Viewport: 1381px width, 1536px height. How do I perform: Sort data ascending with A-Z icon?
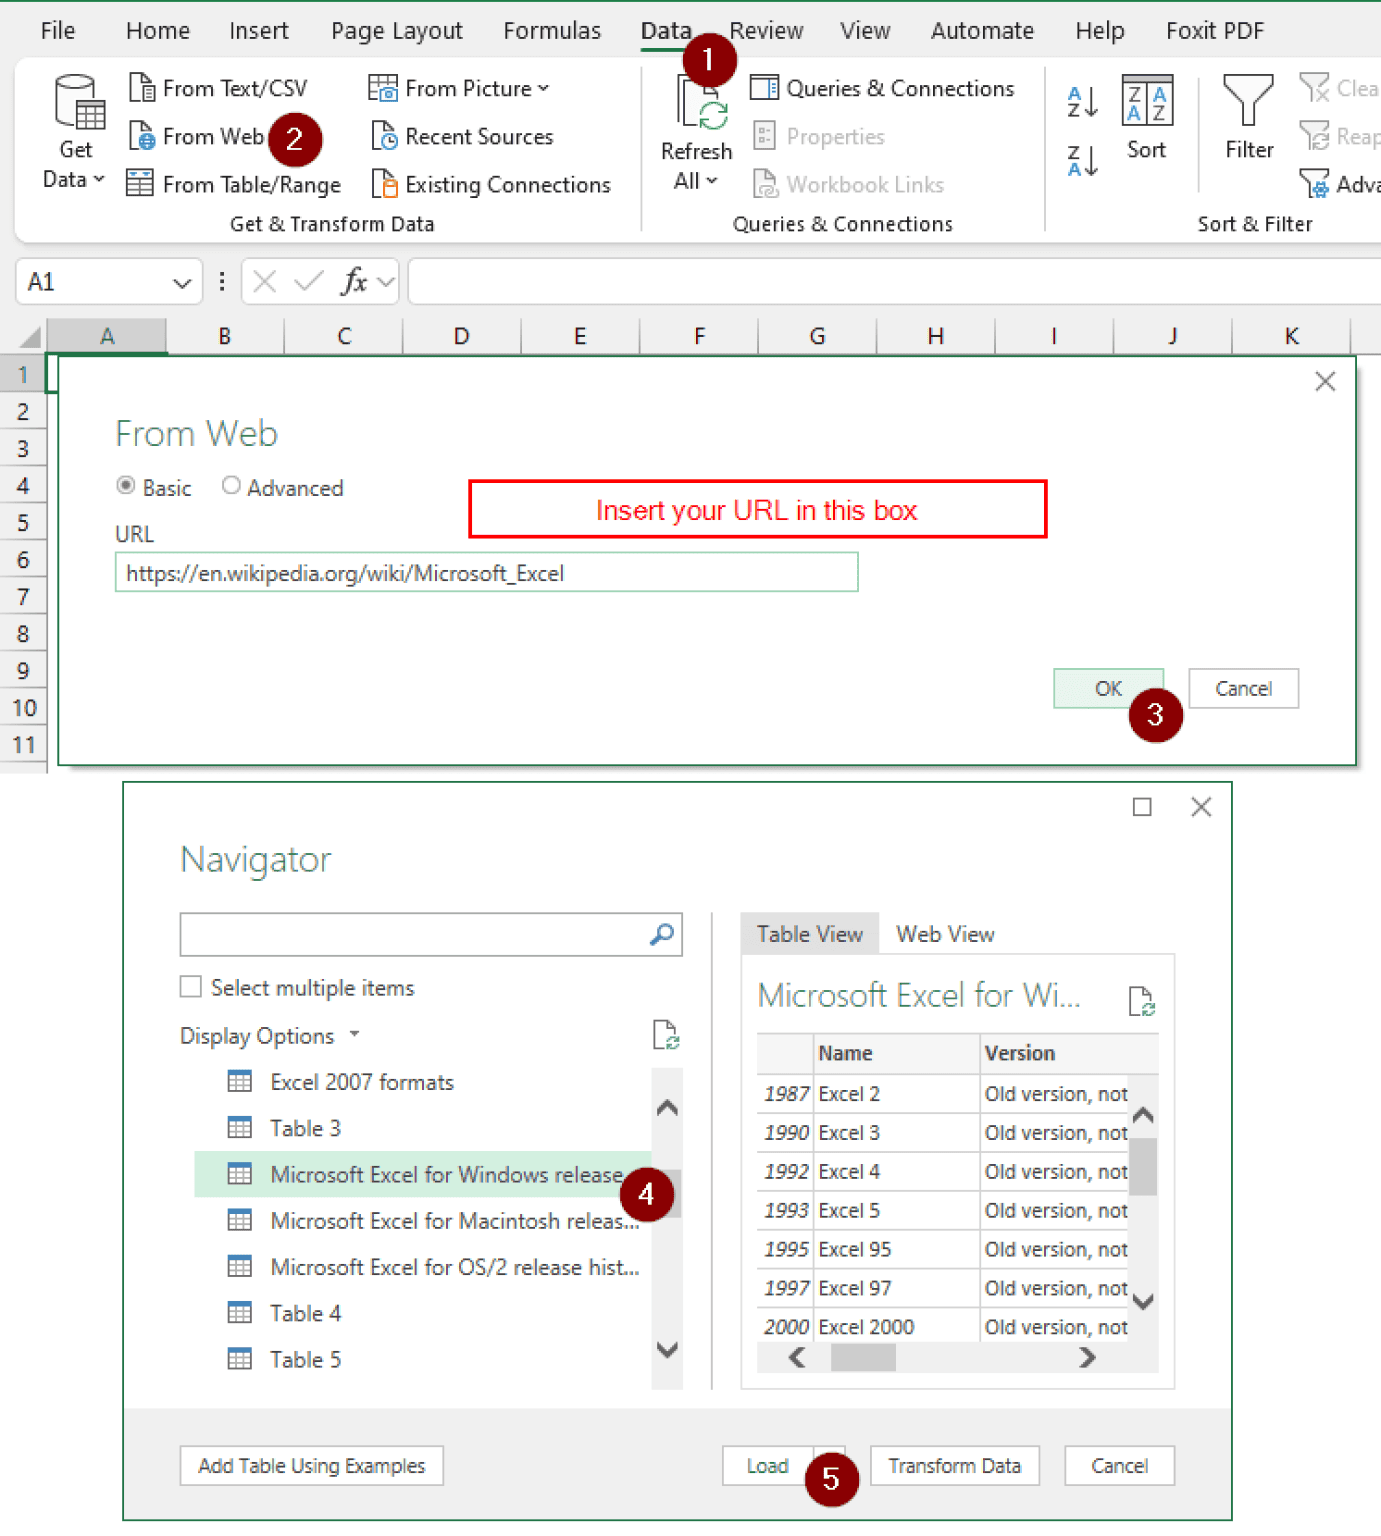(x=1081, y=100)
